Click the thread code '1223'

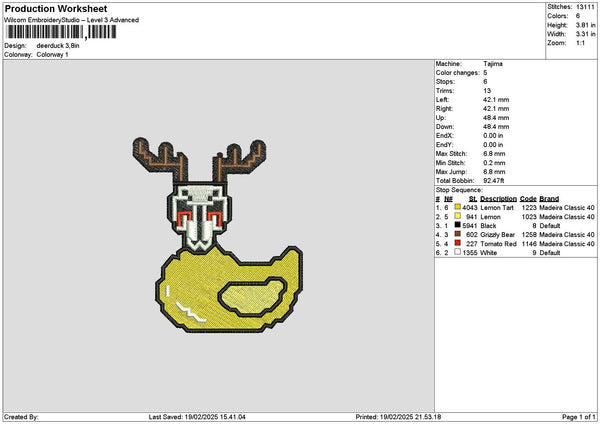tap(529, 207)
